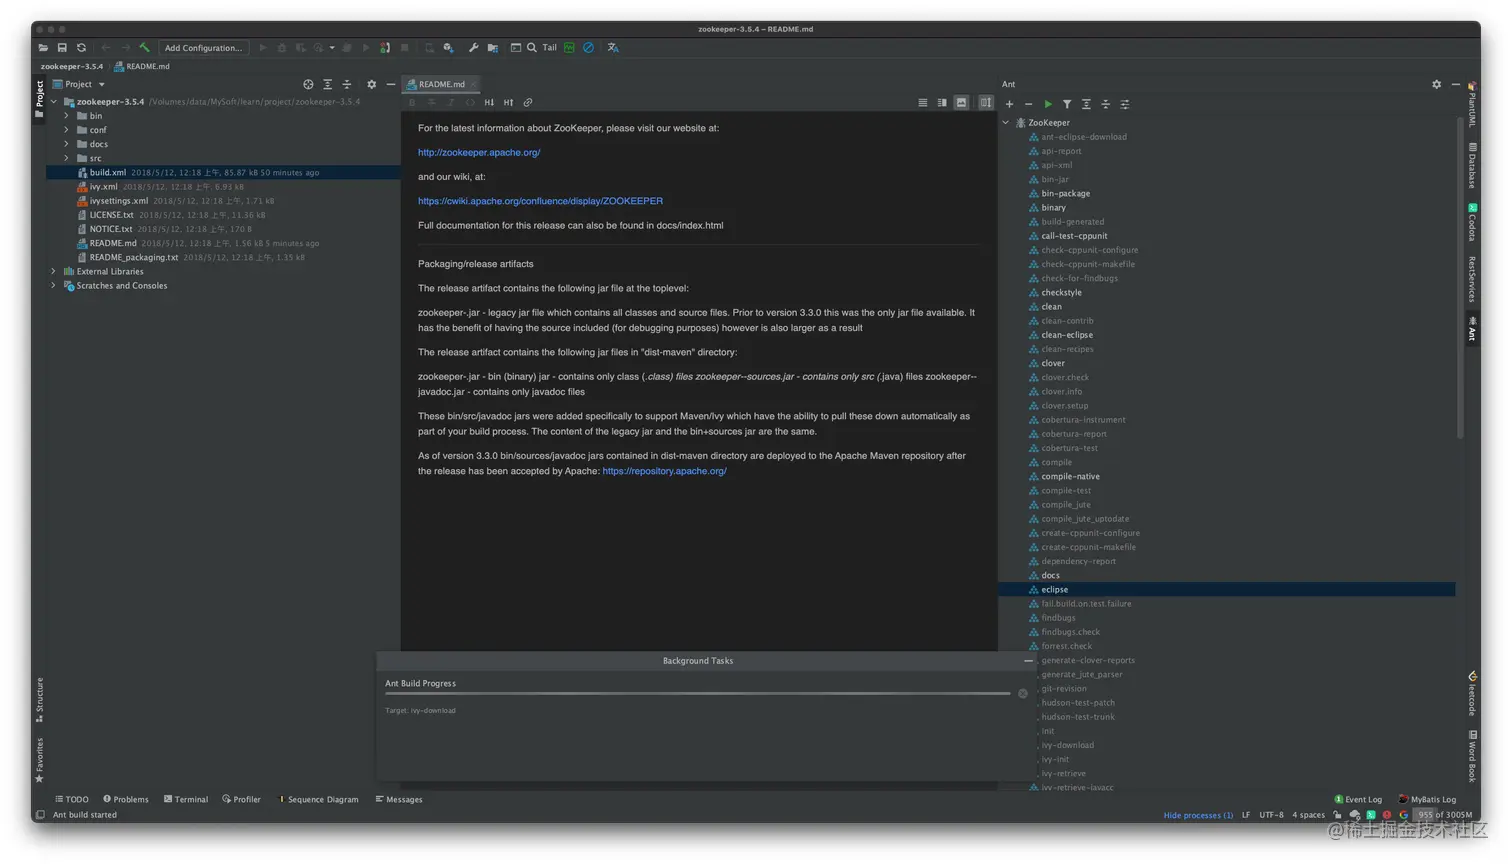Open the Messages tool window tab
1512x864 pixels.
pos(399,800)
